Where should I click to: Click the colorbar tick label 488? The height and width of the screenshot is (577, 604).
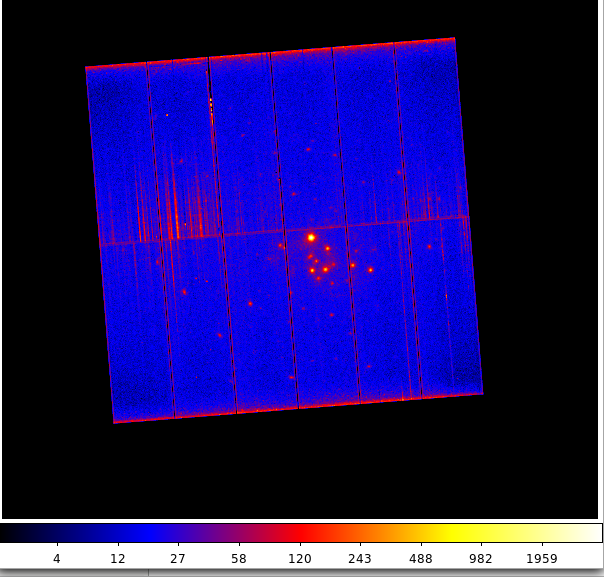tap(421, 559)
